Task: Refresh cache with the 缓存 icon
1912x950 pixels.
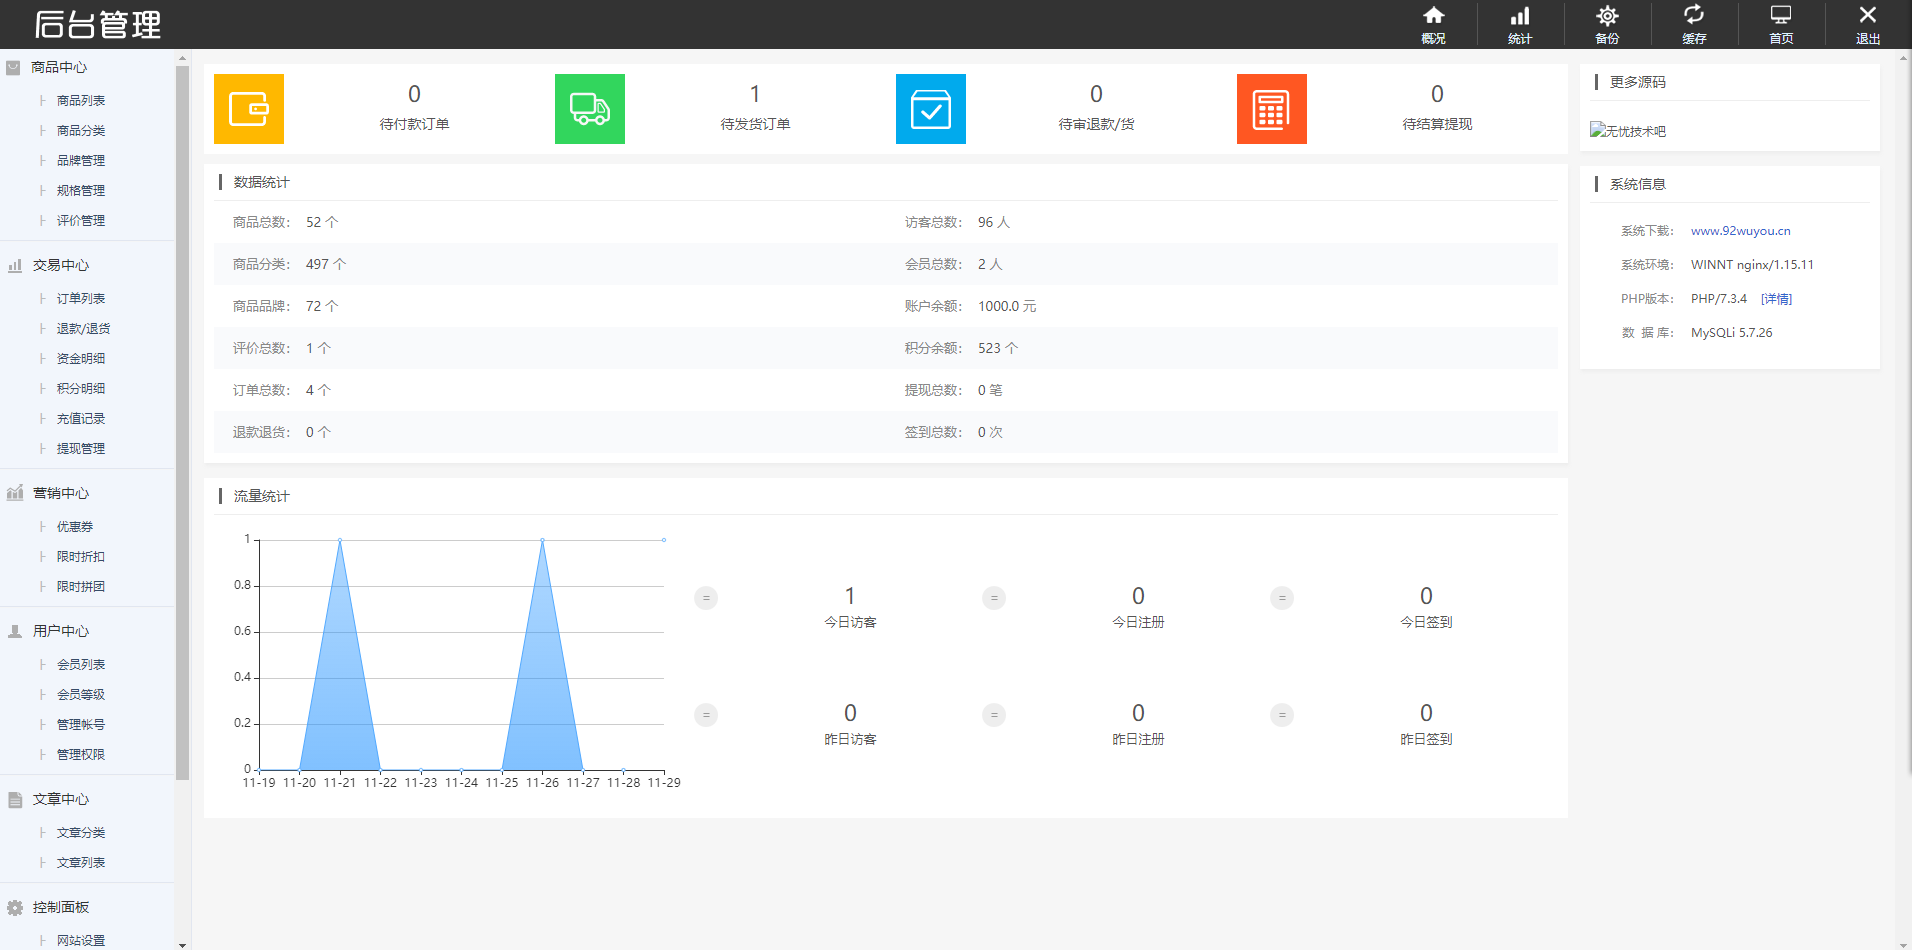Action: click(x=1693, y=24)
